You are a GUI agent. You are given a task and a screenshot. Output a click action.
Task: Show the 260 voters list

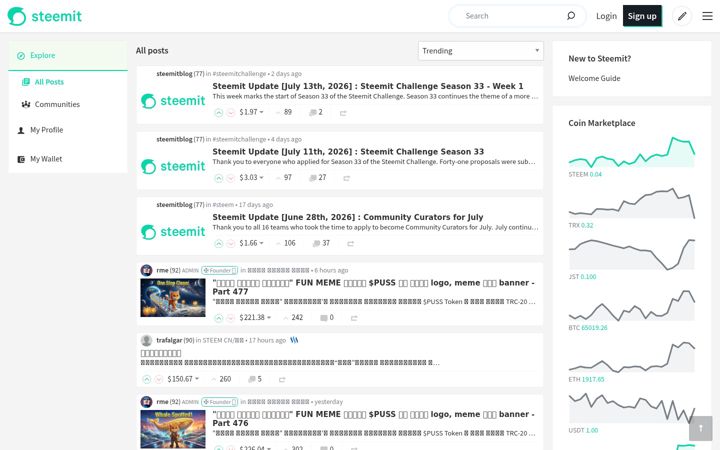coord(221,379)
